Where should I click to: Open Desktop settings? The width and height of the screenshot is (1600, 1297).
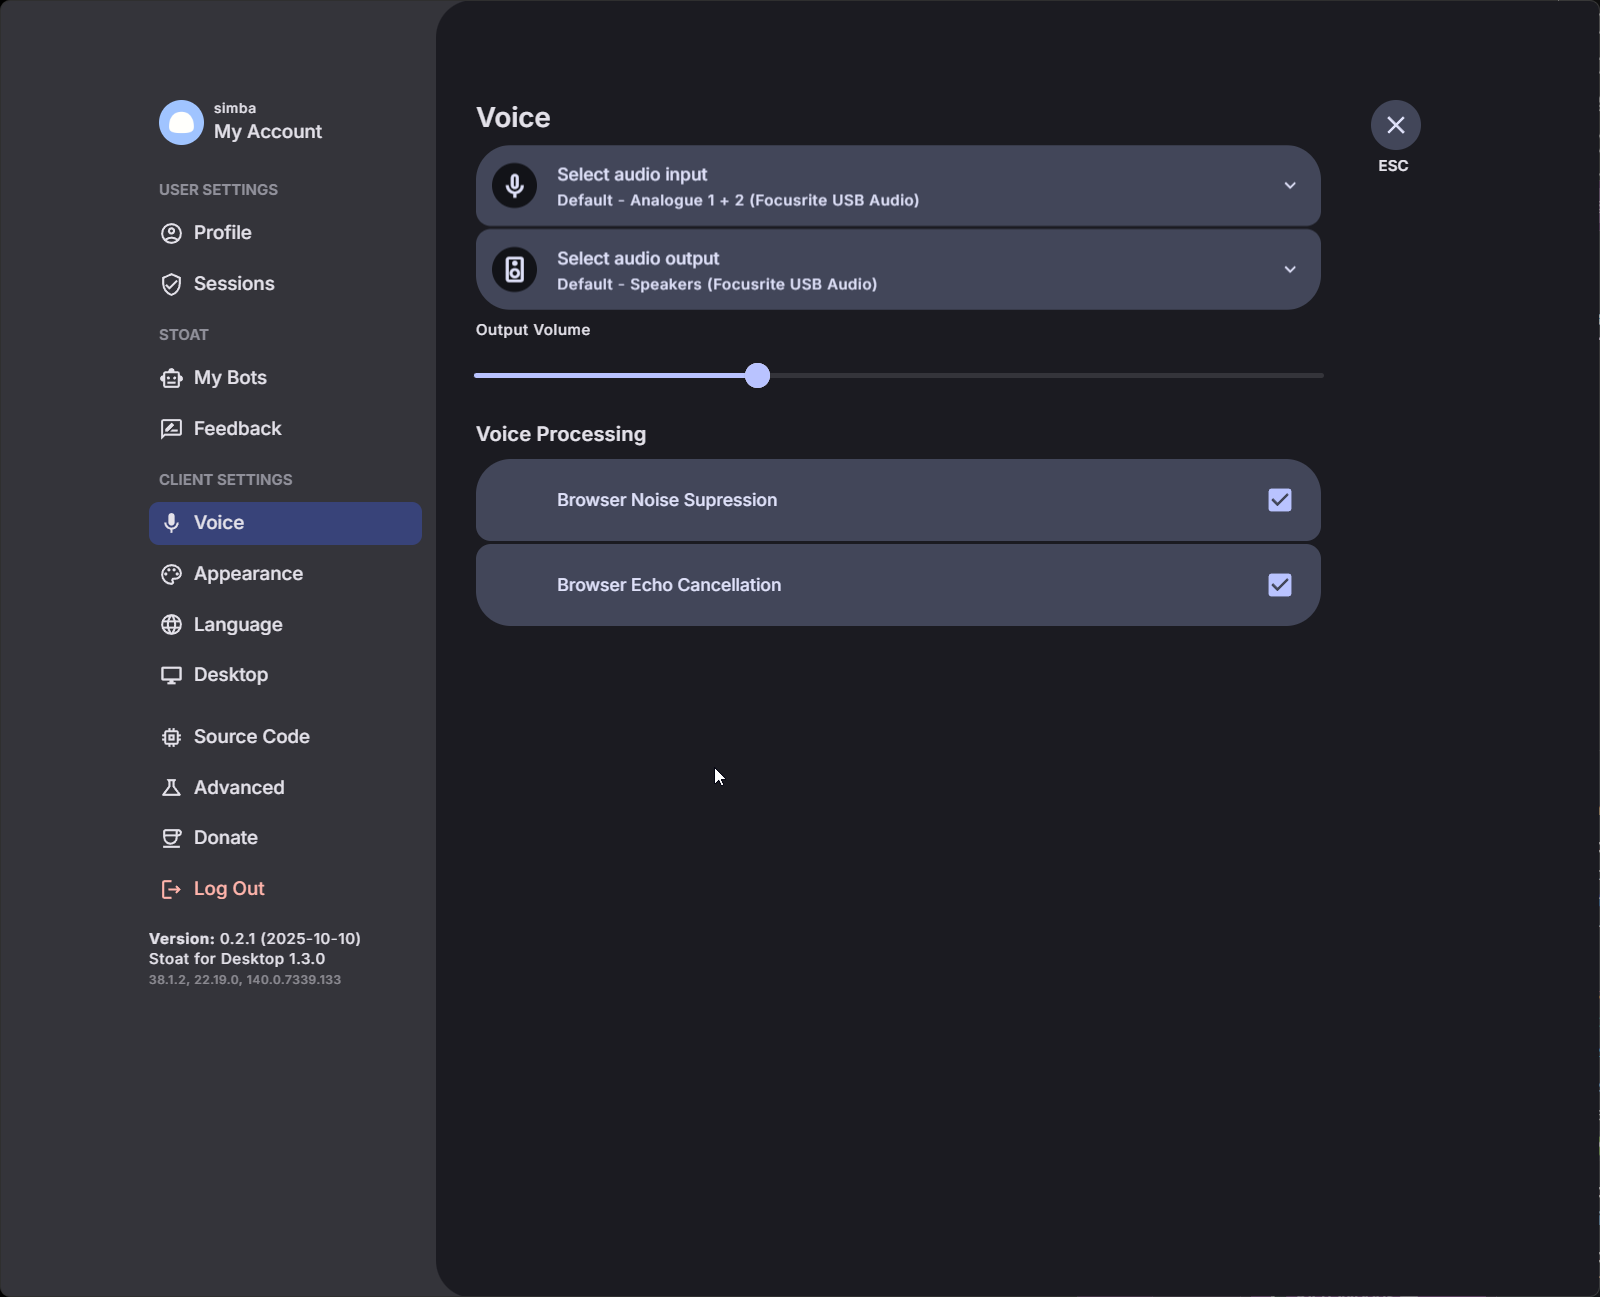[285, 675]
